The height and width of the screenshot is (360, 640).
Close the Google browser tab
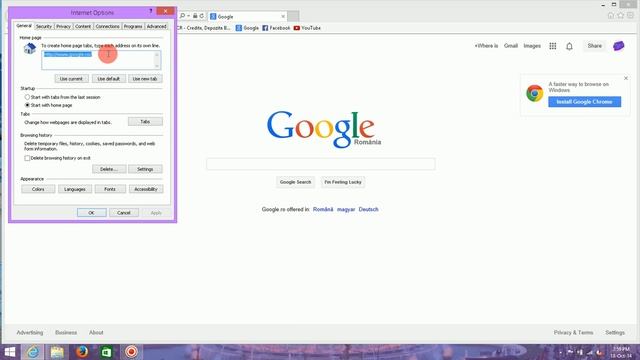(x=283, y=16)
